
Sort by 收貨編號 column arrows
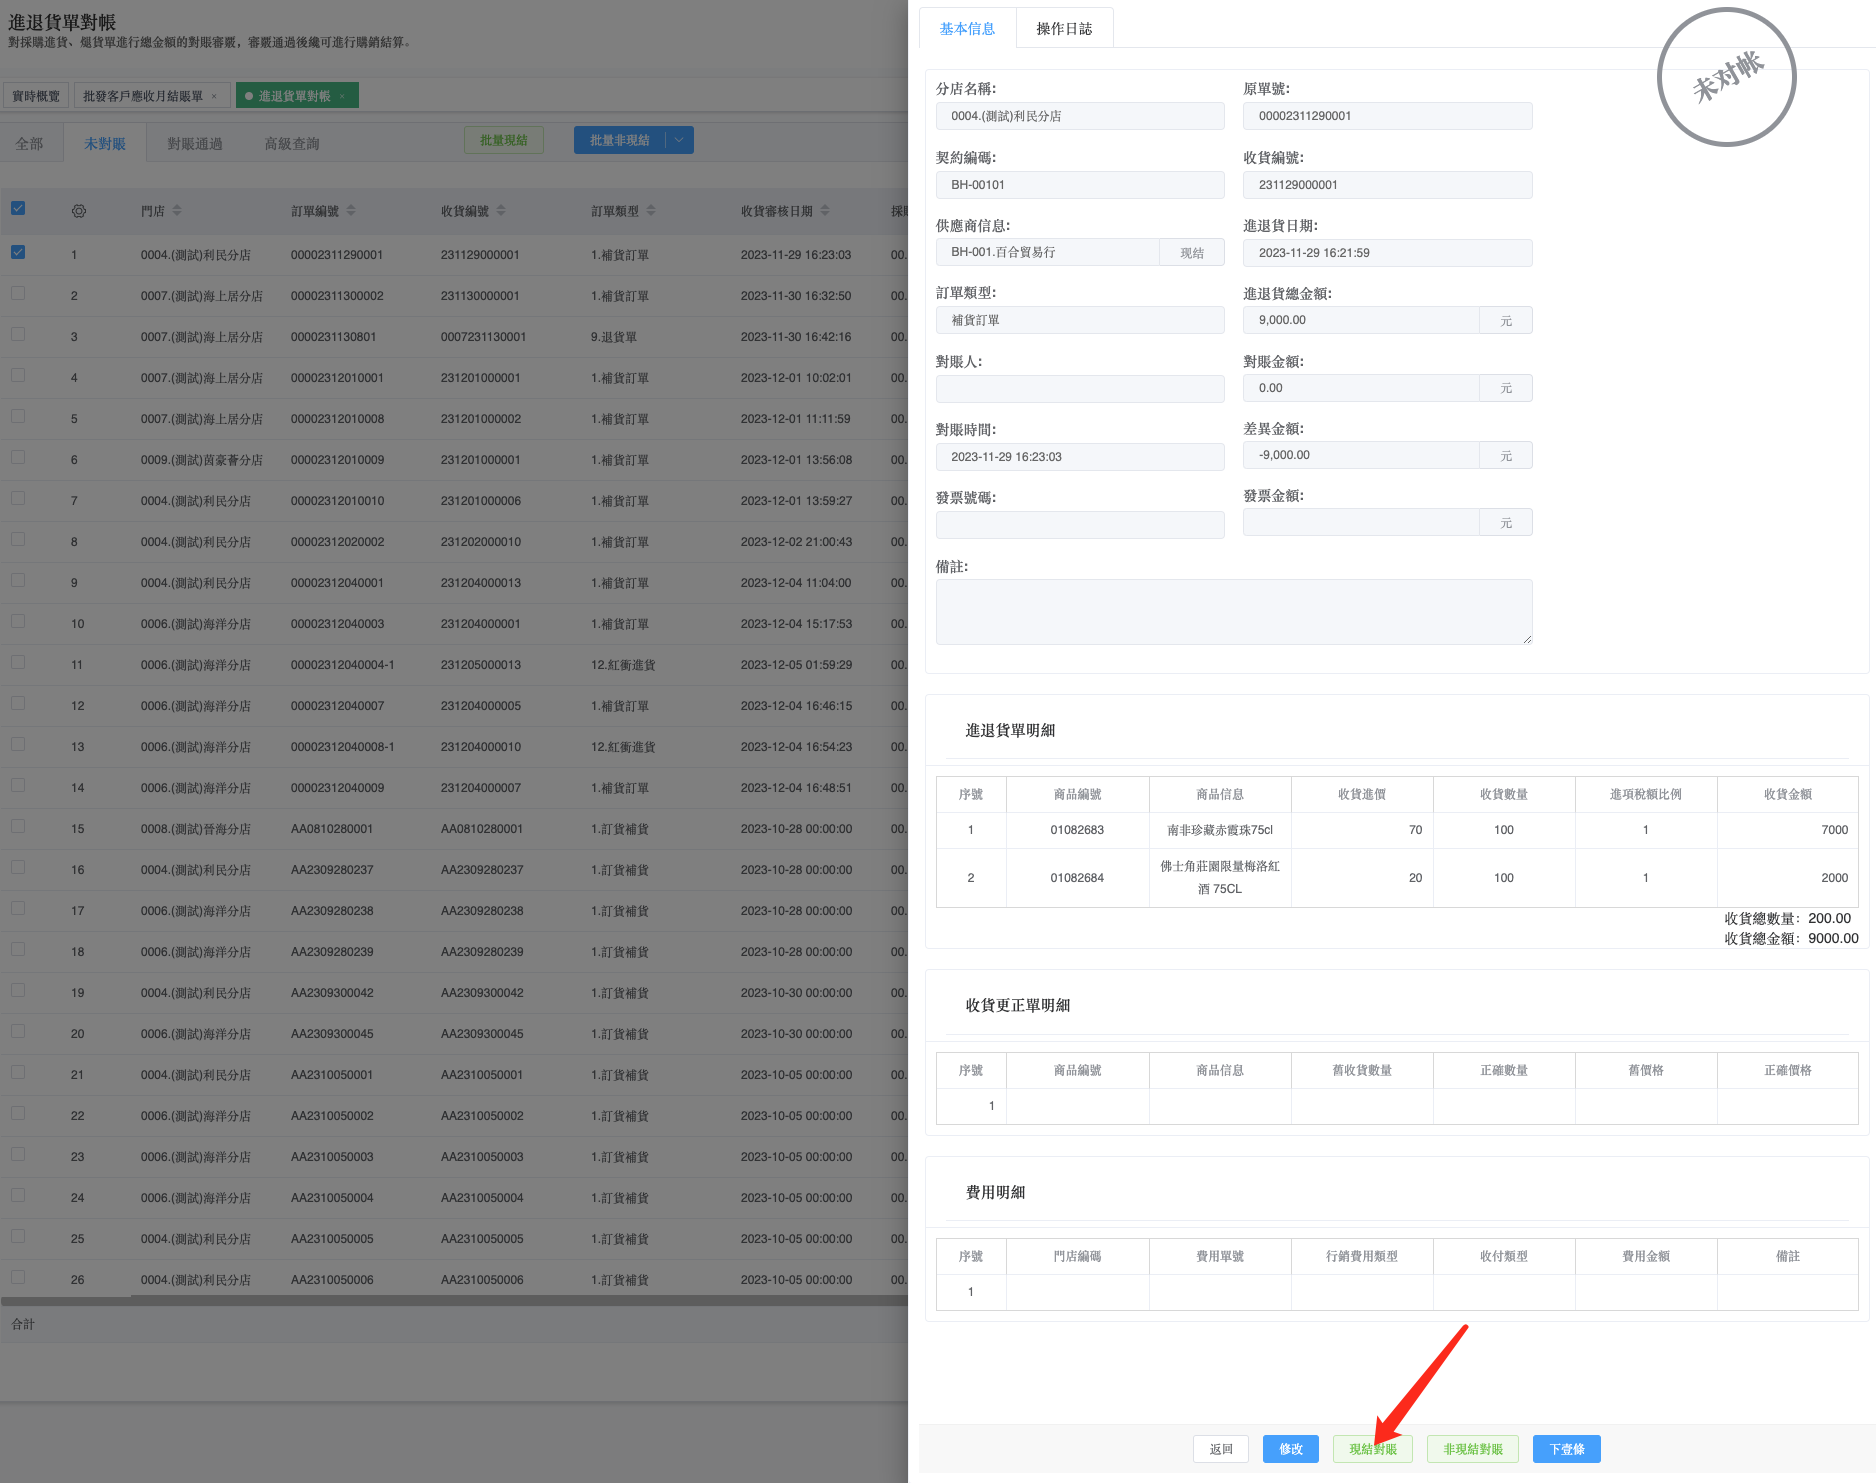pos(501,211)
